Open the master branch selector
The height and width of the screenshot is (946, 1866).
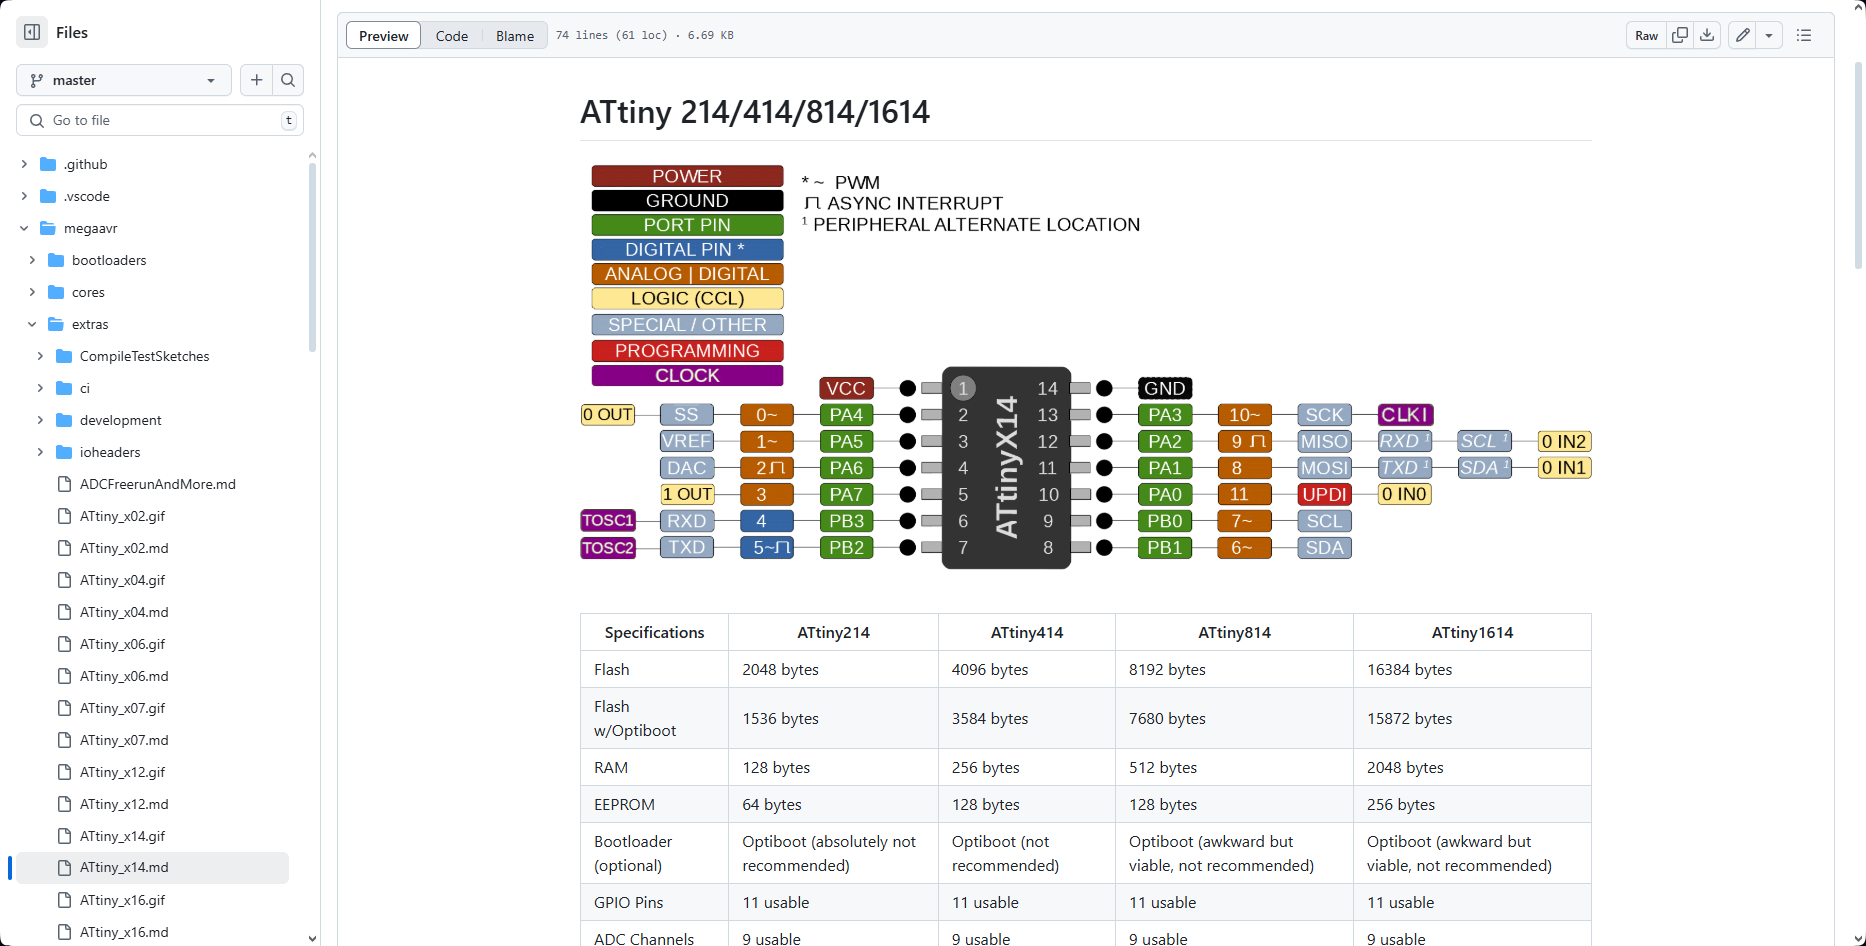pyautogui.click(x=124, y=80)
